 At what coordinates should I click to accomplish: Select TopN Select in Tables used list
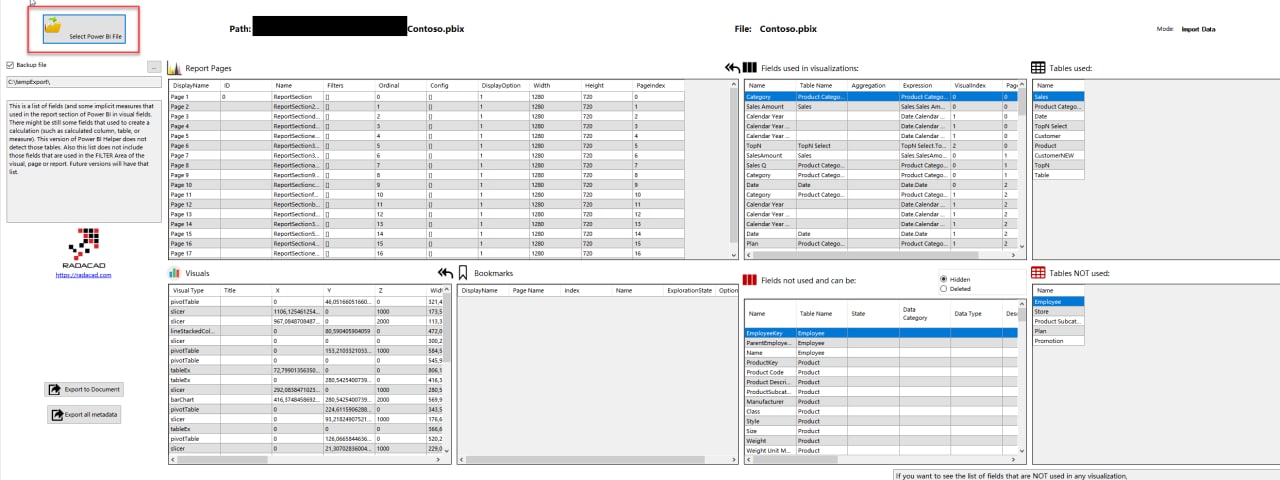point(1059,126)
